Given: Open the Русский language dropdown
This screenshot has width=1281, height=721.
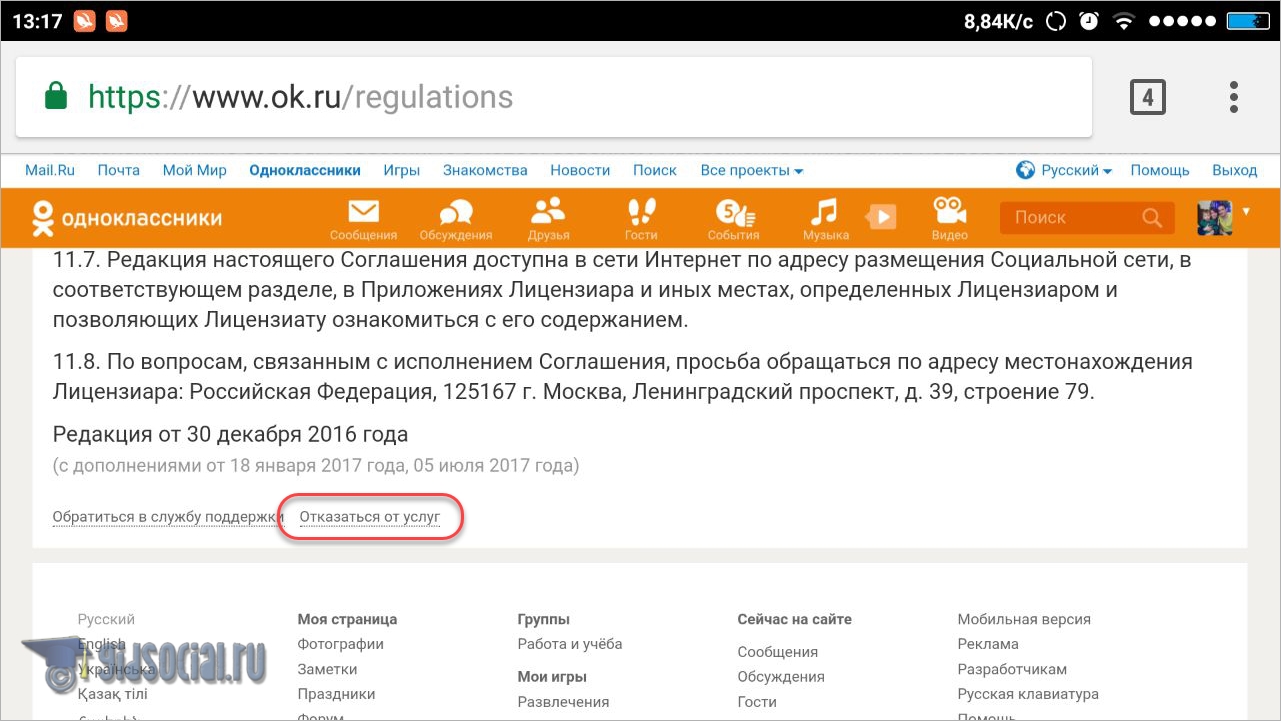Looking at the screenshot, I should [x=1065, y=170].
